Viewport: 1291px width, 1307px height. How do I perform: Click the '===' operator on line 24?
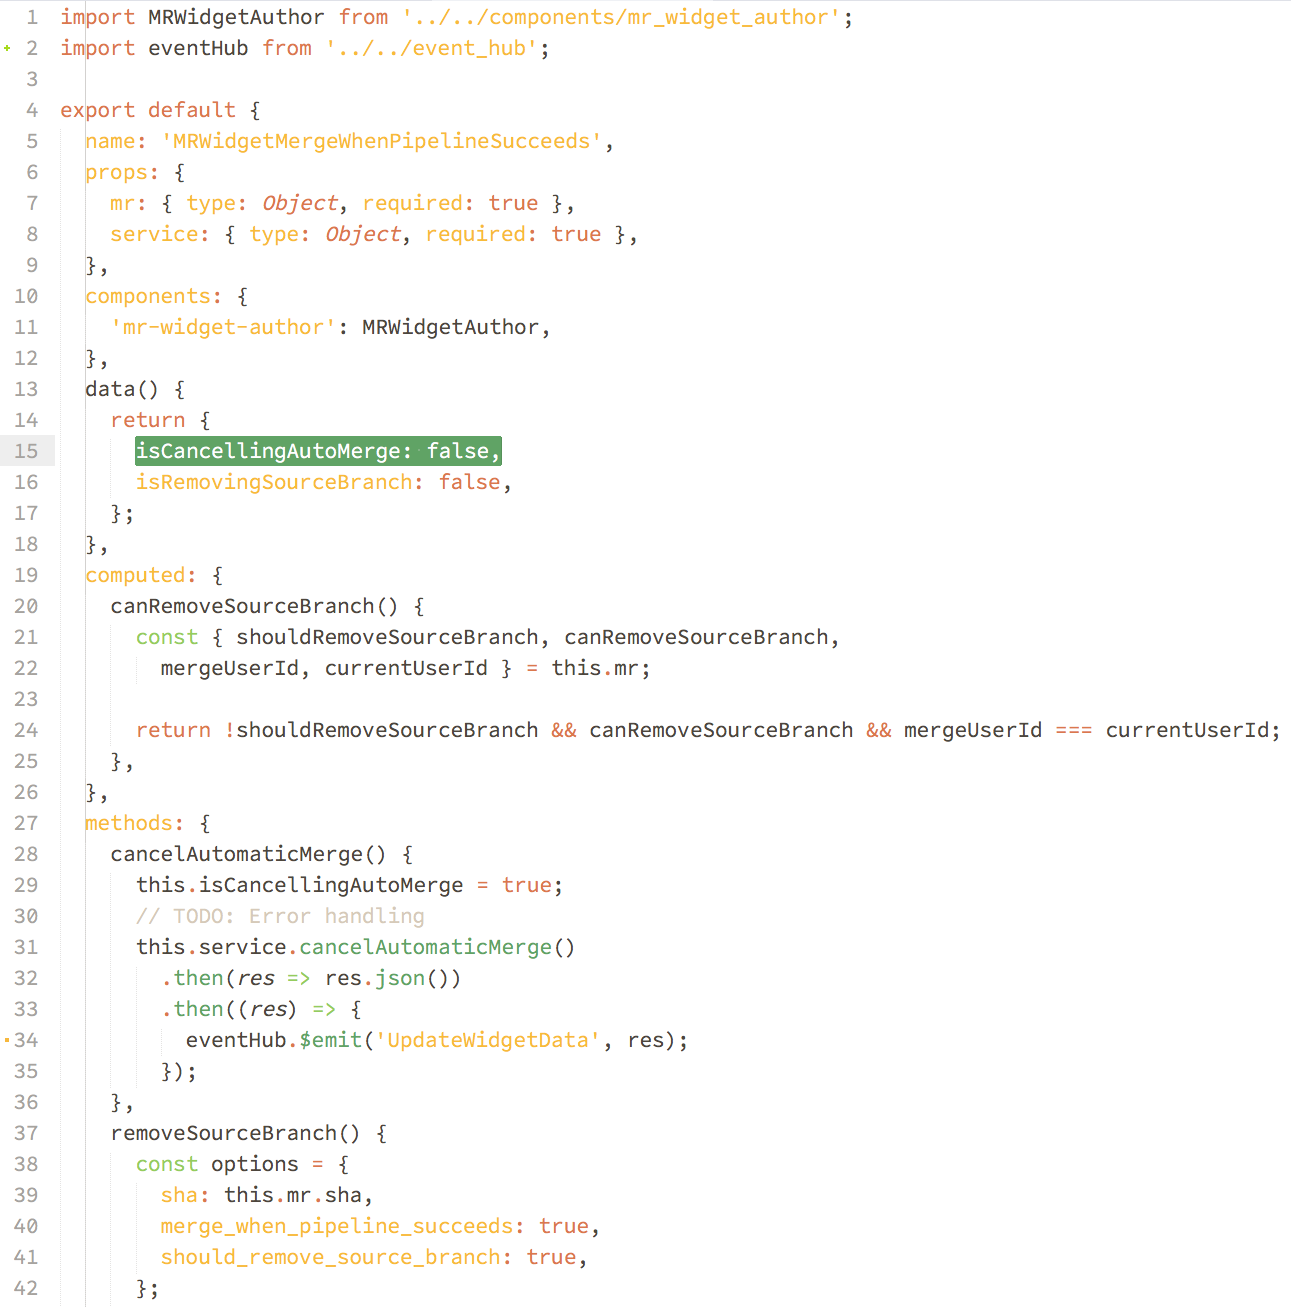point(1074,730)
